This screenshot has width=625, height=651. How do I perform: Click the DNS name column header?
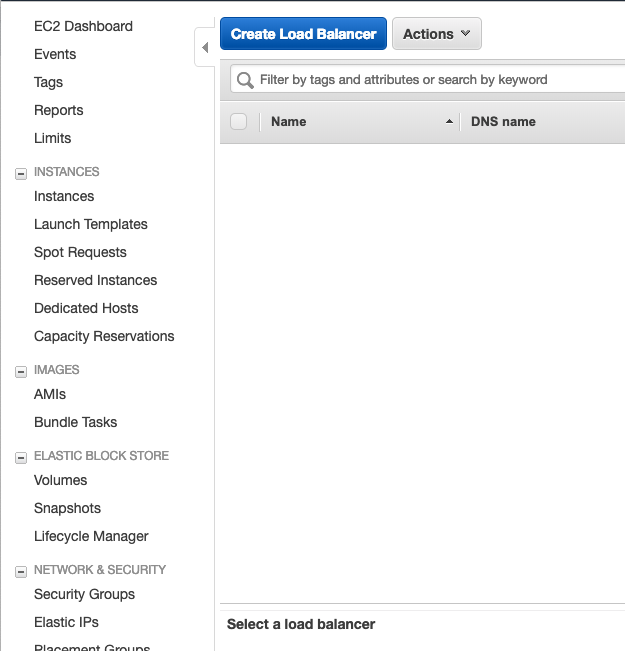pos(503,122)
